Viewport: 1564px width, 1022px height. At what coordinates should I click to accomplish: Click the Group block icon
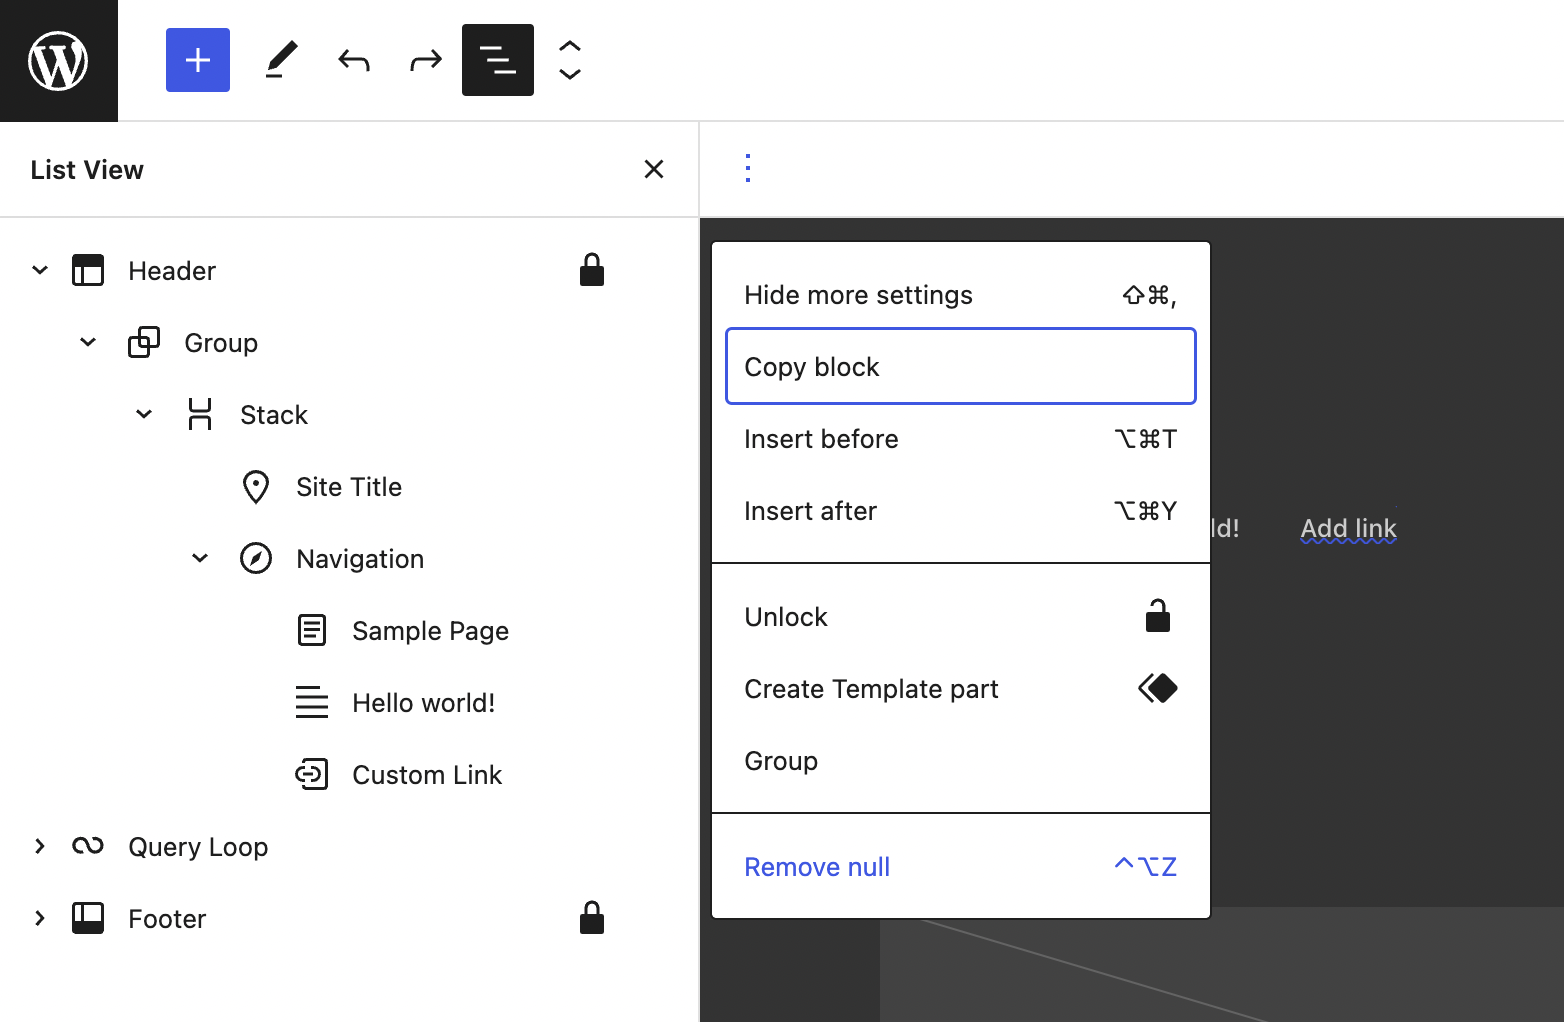(x=144, y=342)
